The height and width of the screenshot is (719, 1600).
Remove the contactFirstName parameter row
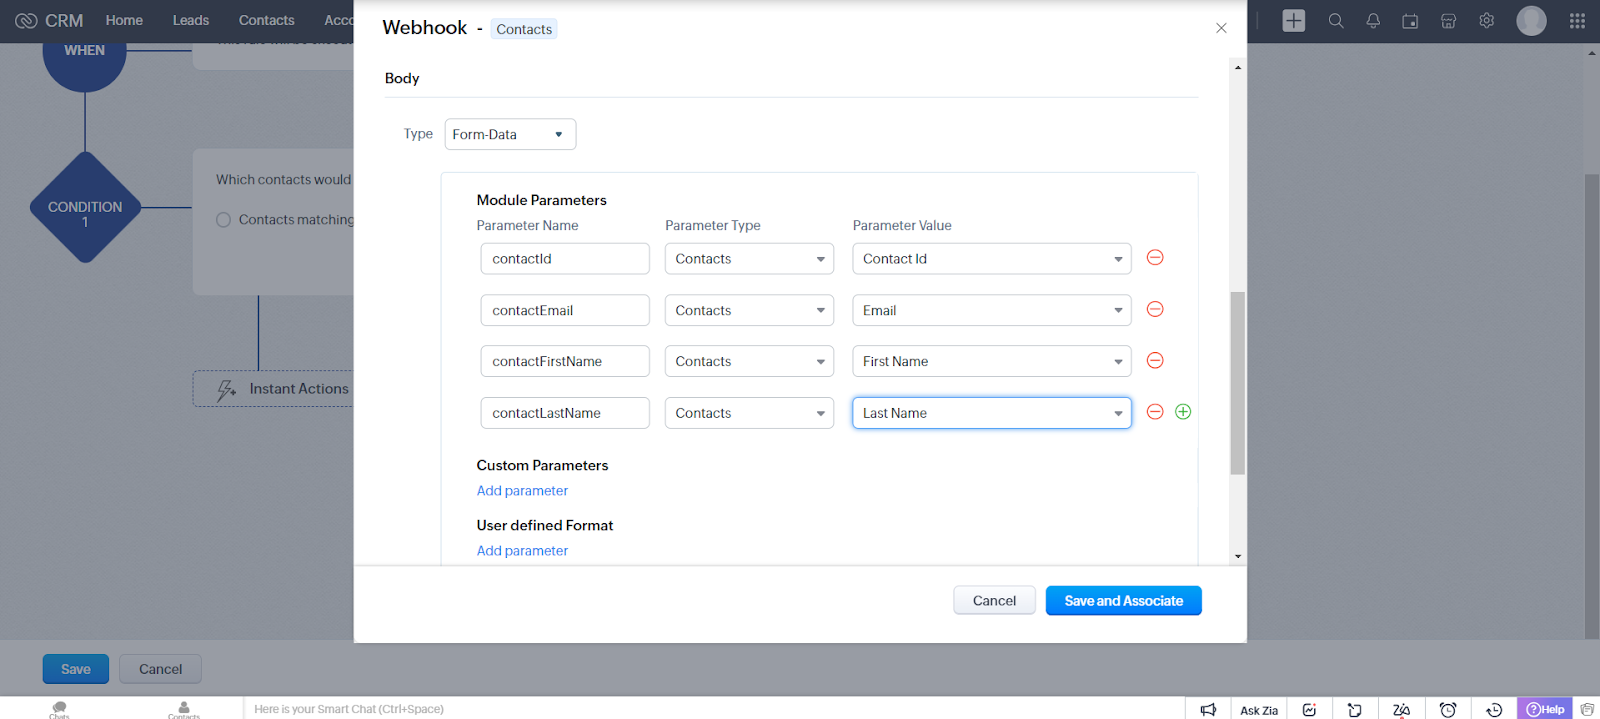1155,360
